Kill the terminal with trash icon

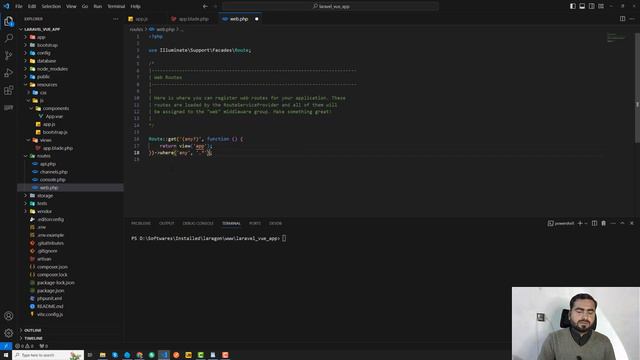(604, 223)
